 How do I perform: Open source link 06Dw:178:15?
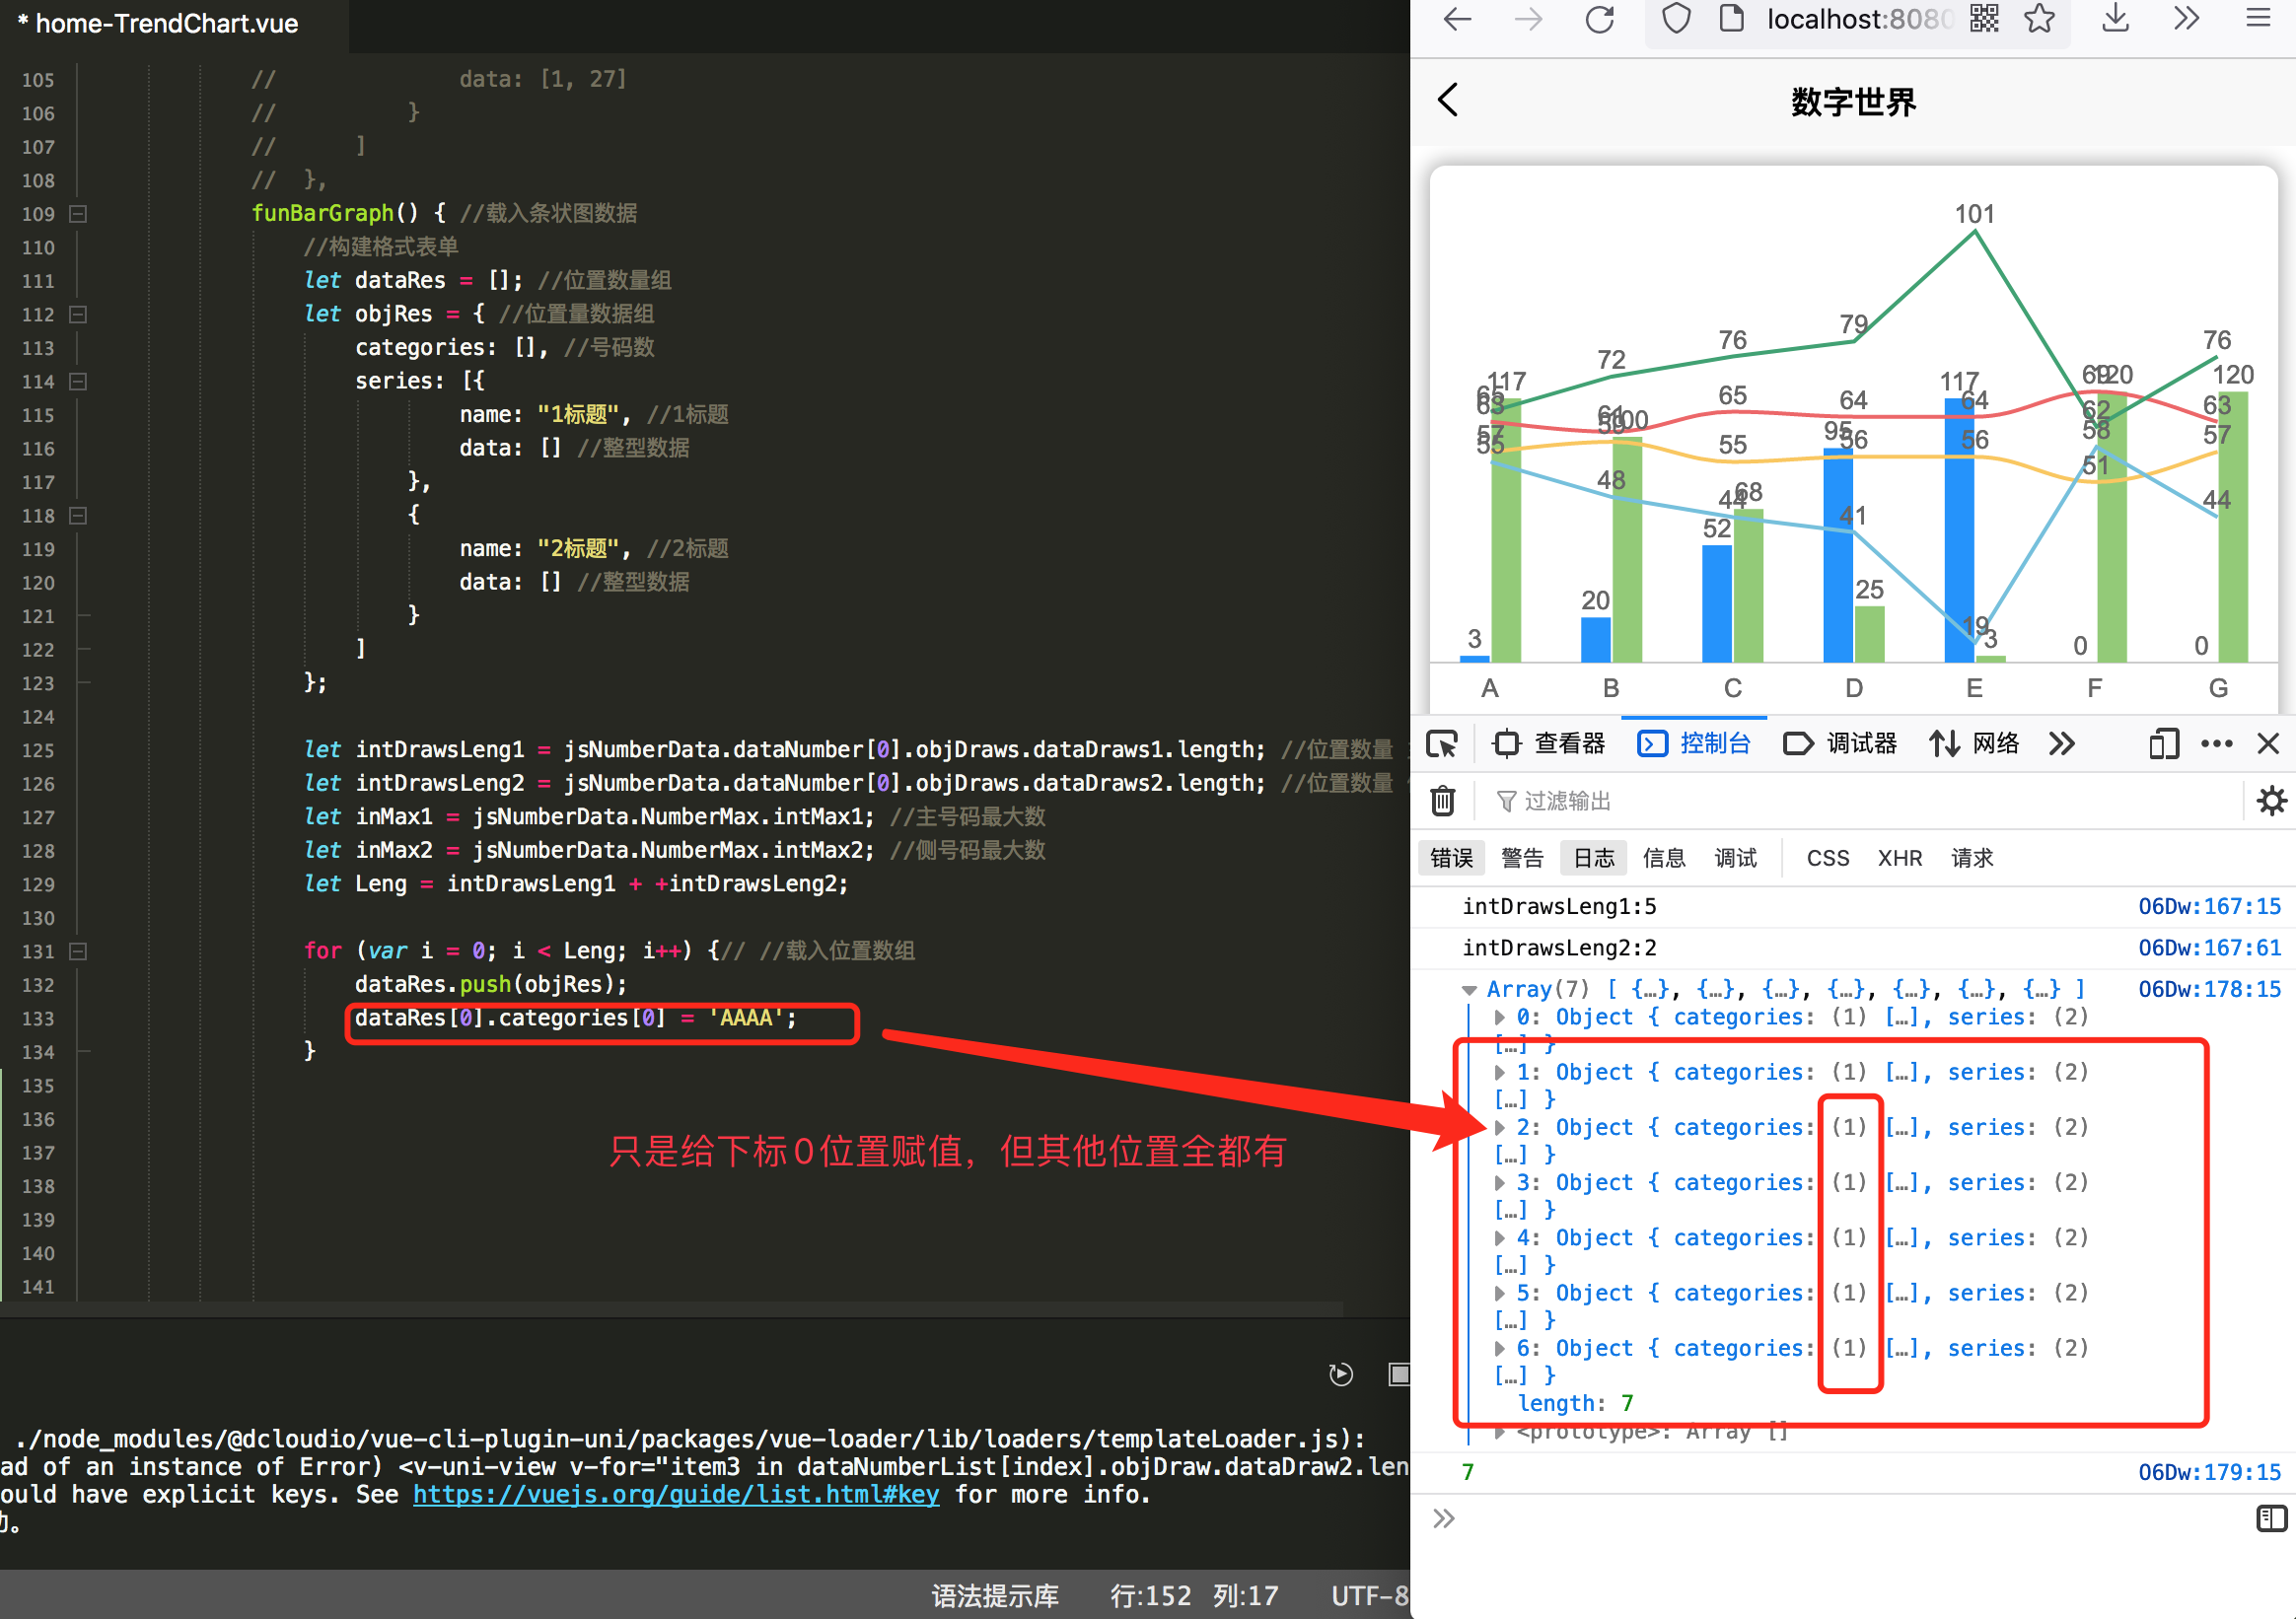pyautogui.click(x=2209, y=990)
